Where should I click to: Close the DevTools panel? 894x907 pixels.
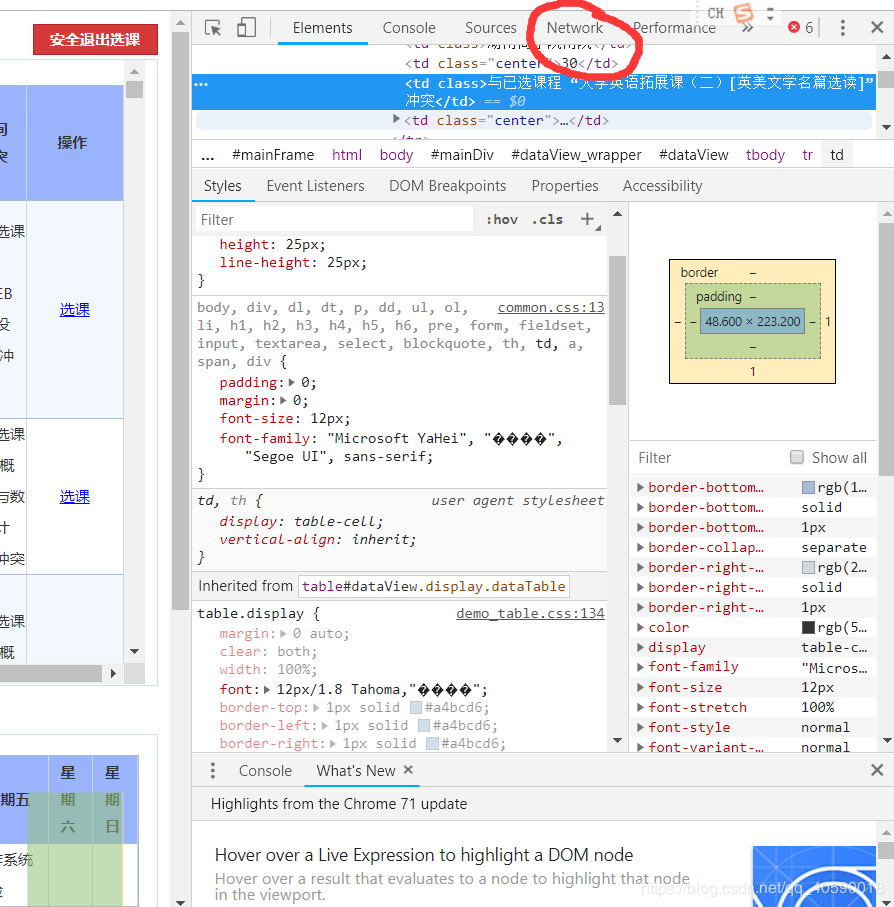[877, 27]
